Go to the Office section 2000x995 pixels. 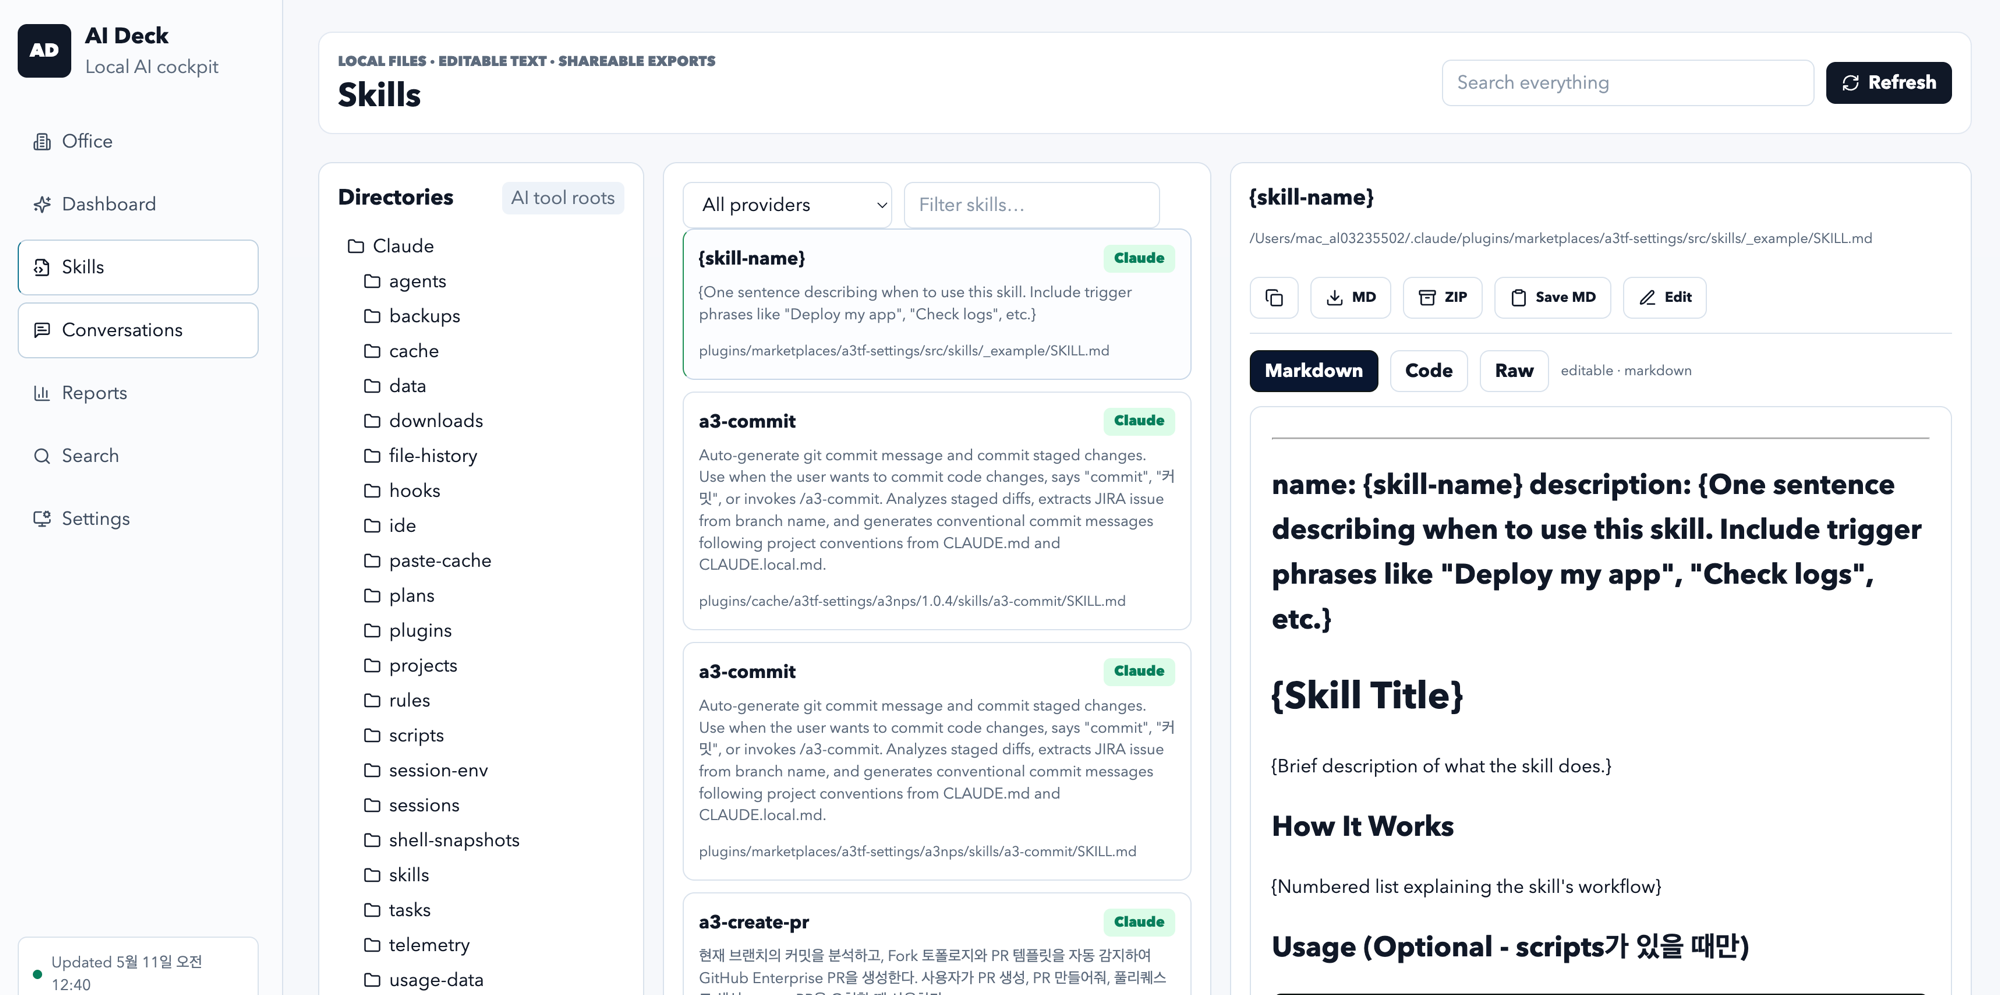(x=138, y=142)
